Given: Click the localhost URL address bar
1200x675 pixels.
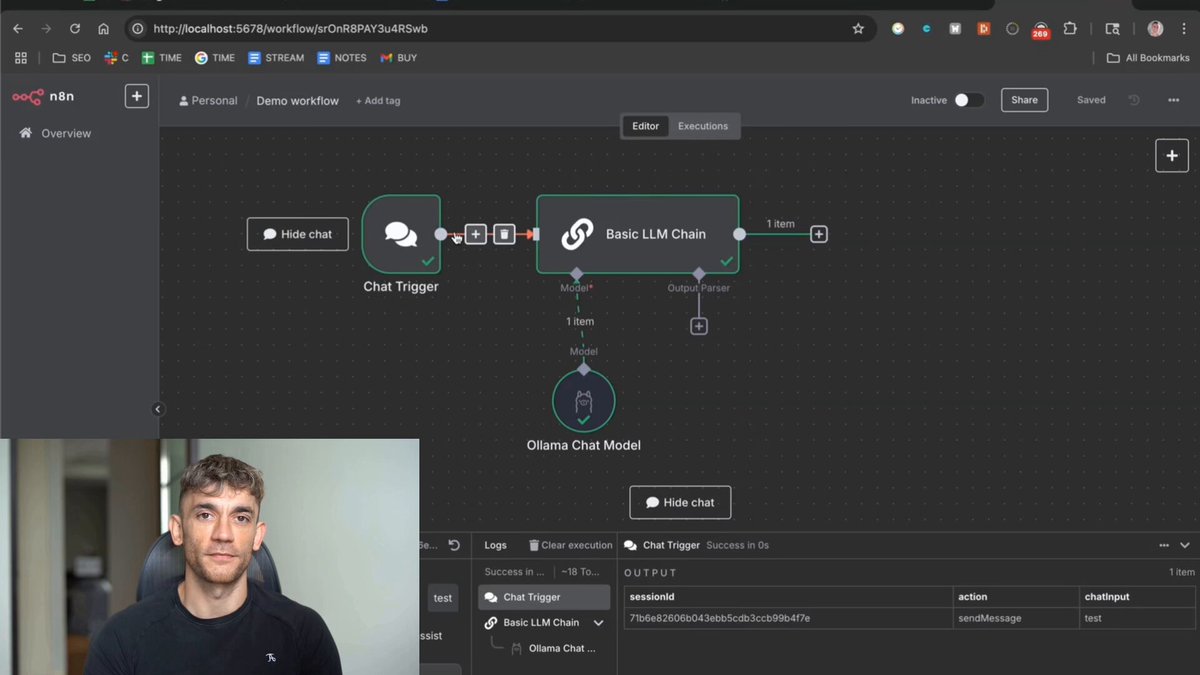Looking at the screenshot, I should pyautogui.click(x=500, y=29).
